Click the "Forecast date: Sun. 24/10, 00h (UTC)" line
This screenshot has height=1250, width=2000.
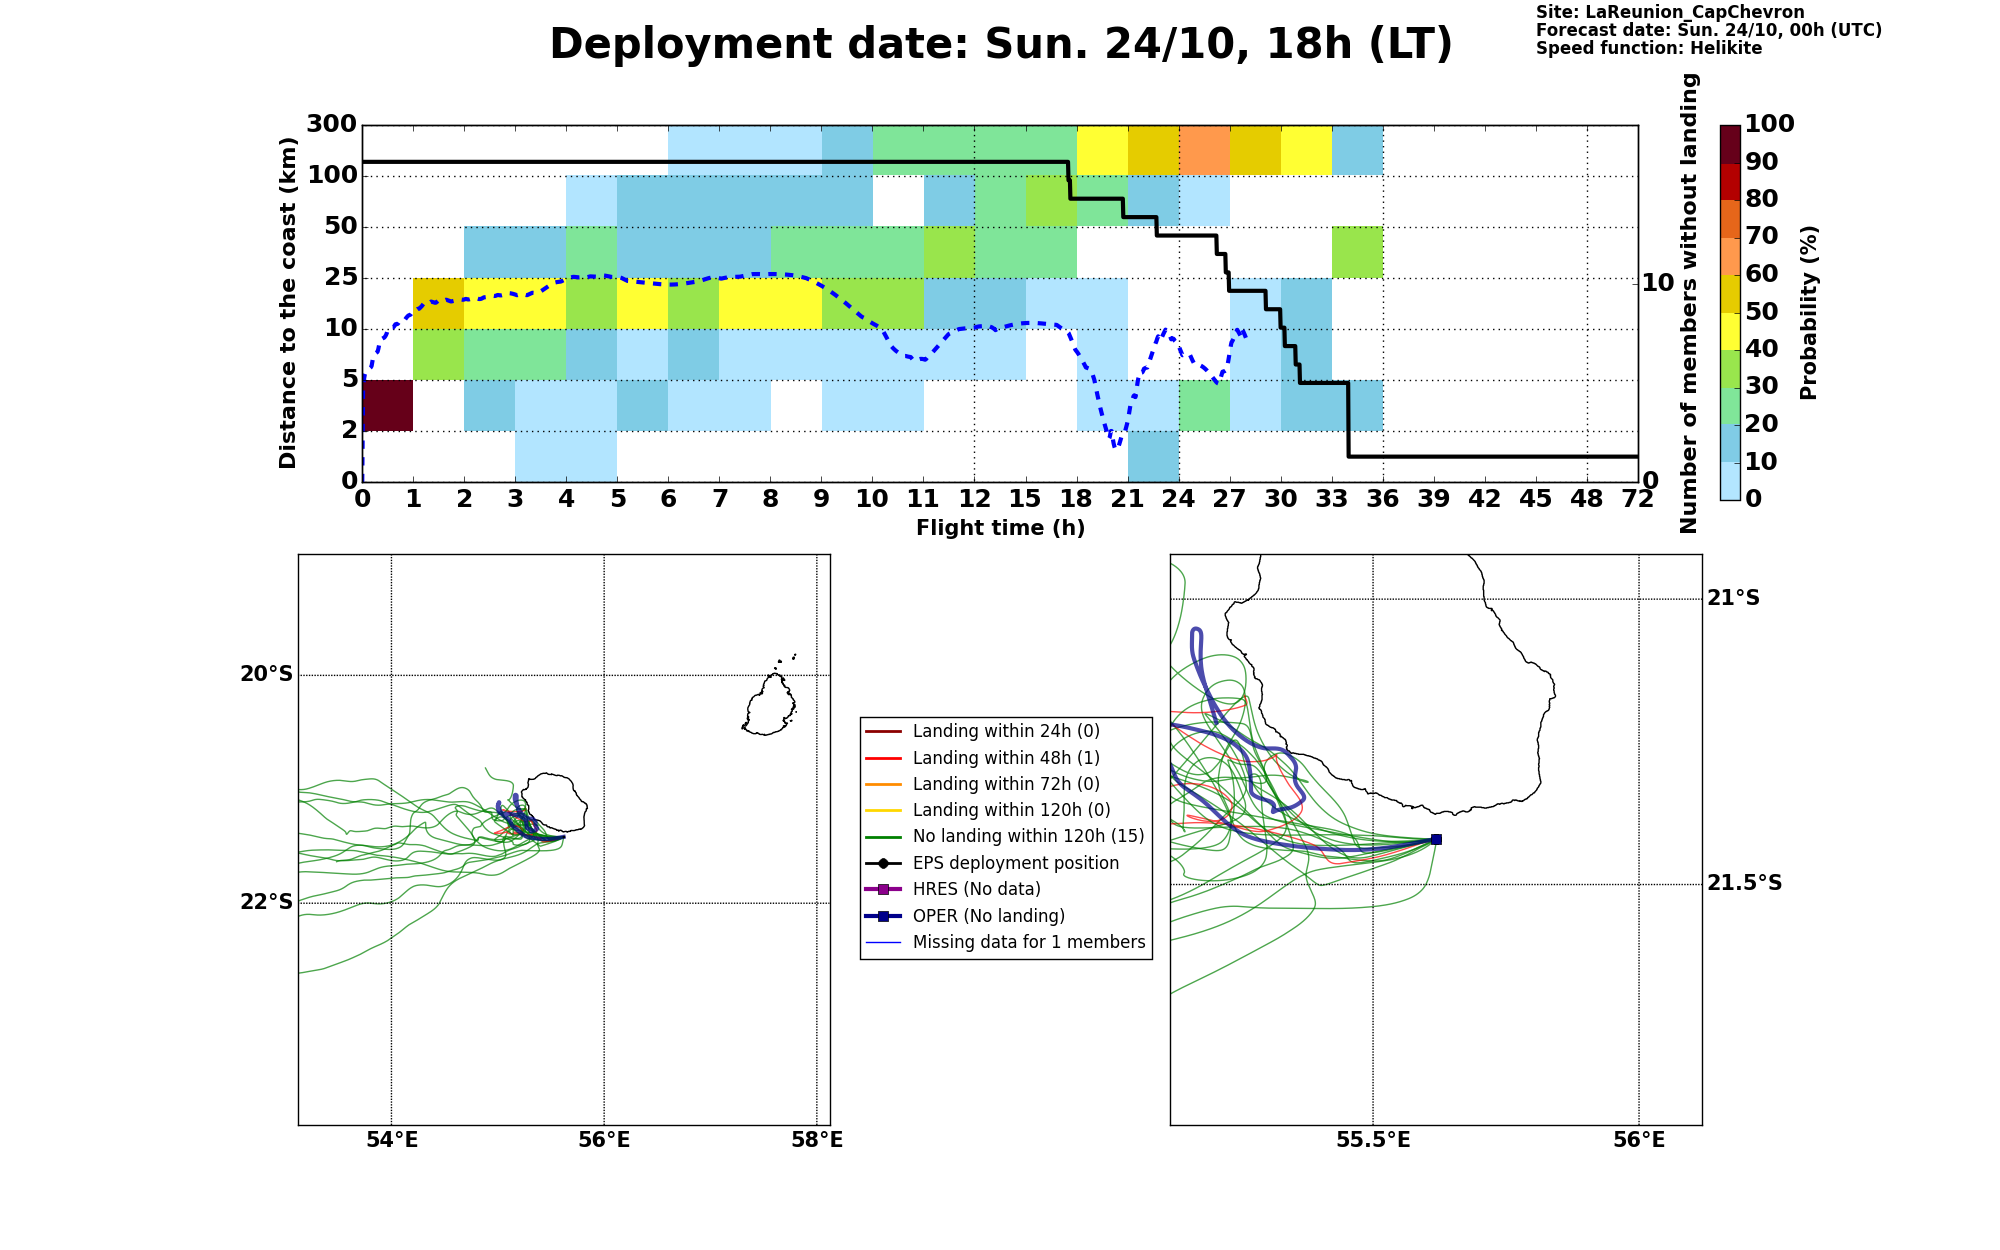(1709, 31)
